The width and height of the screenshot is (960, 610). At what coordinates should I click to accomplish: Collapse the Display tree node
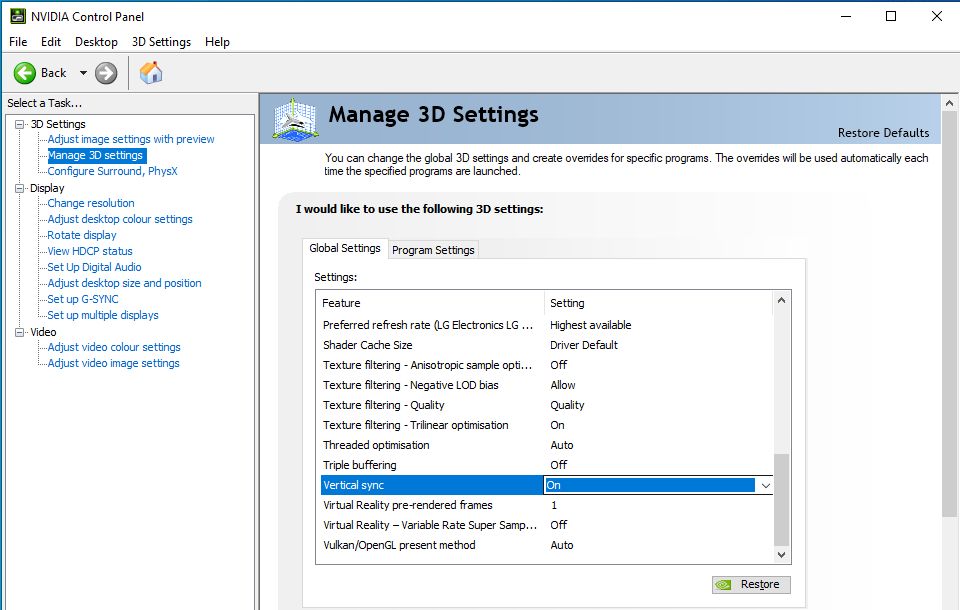point(19,188)
